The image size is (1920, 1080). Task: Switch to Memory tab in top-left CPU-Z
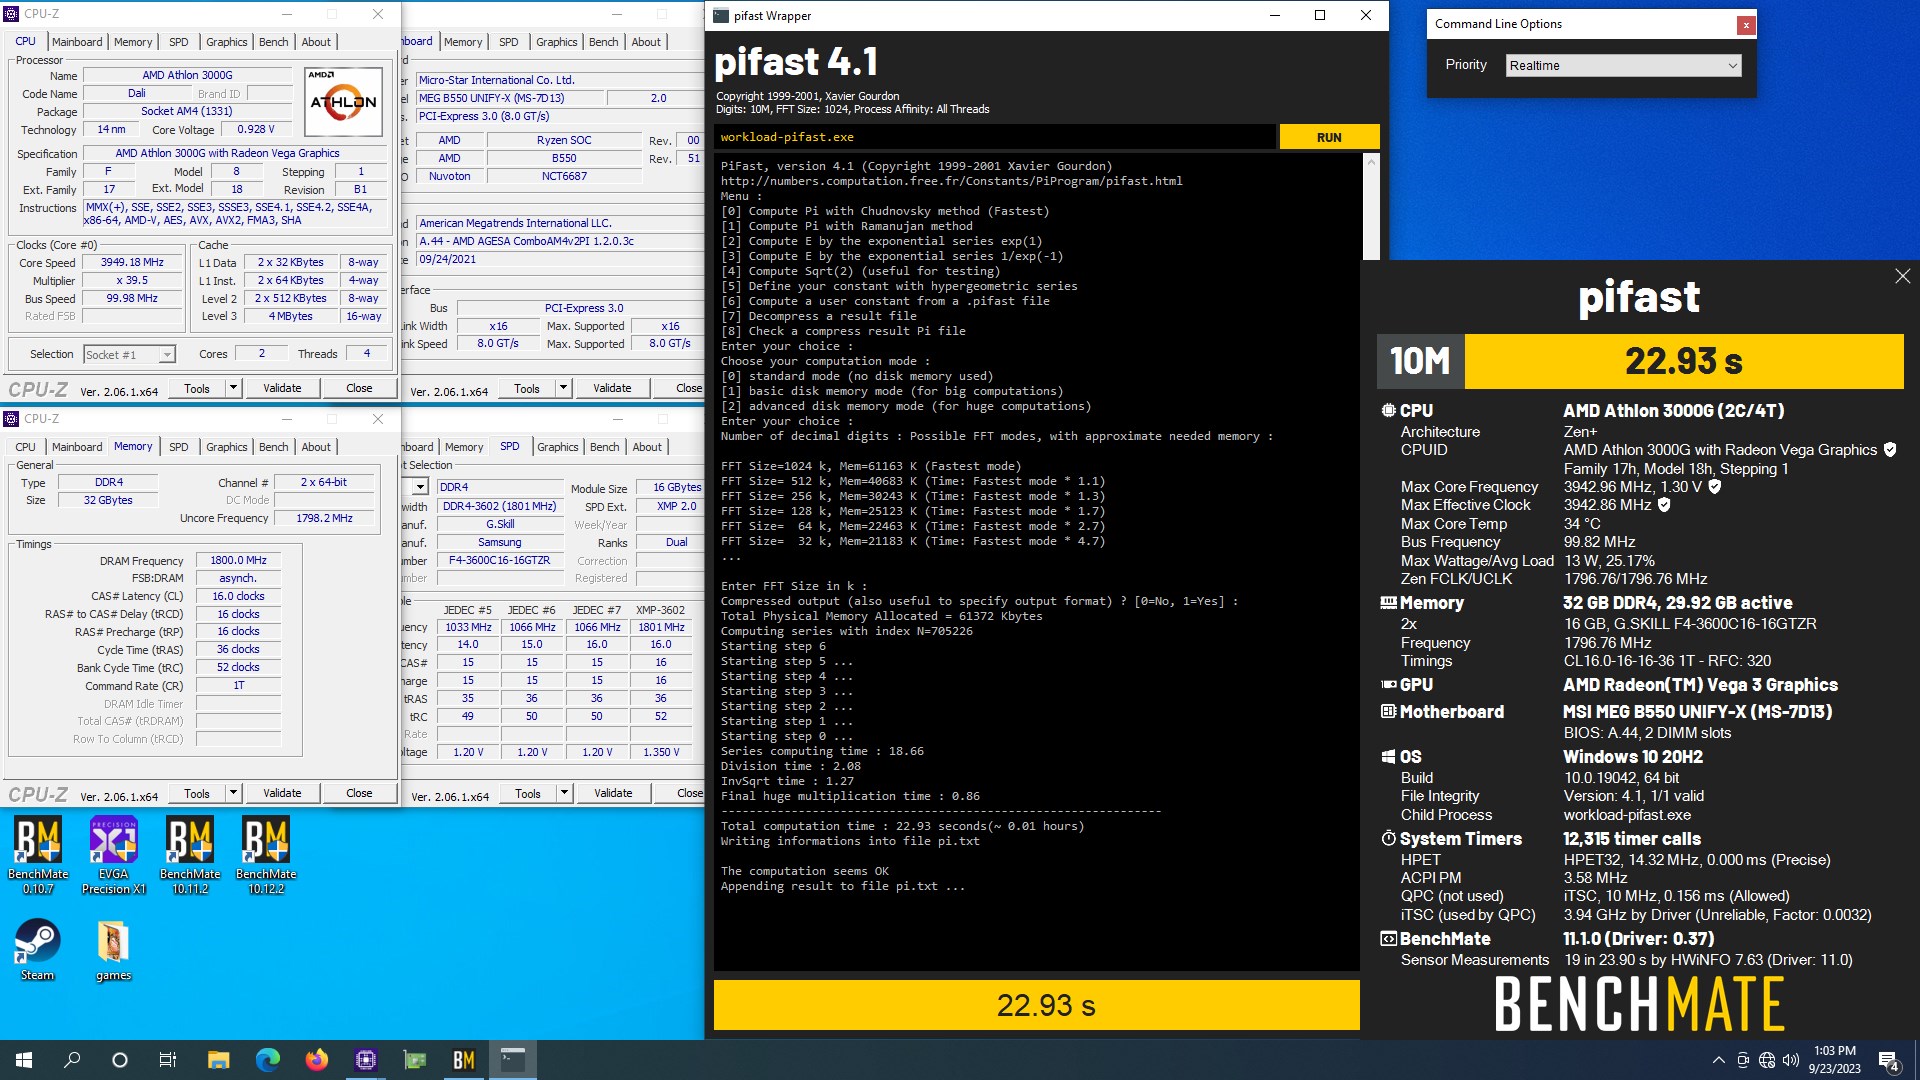coord(133,42)
